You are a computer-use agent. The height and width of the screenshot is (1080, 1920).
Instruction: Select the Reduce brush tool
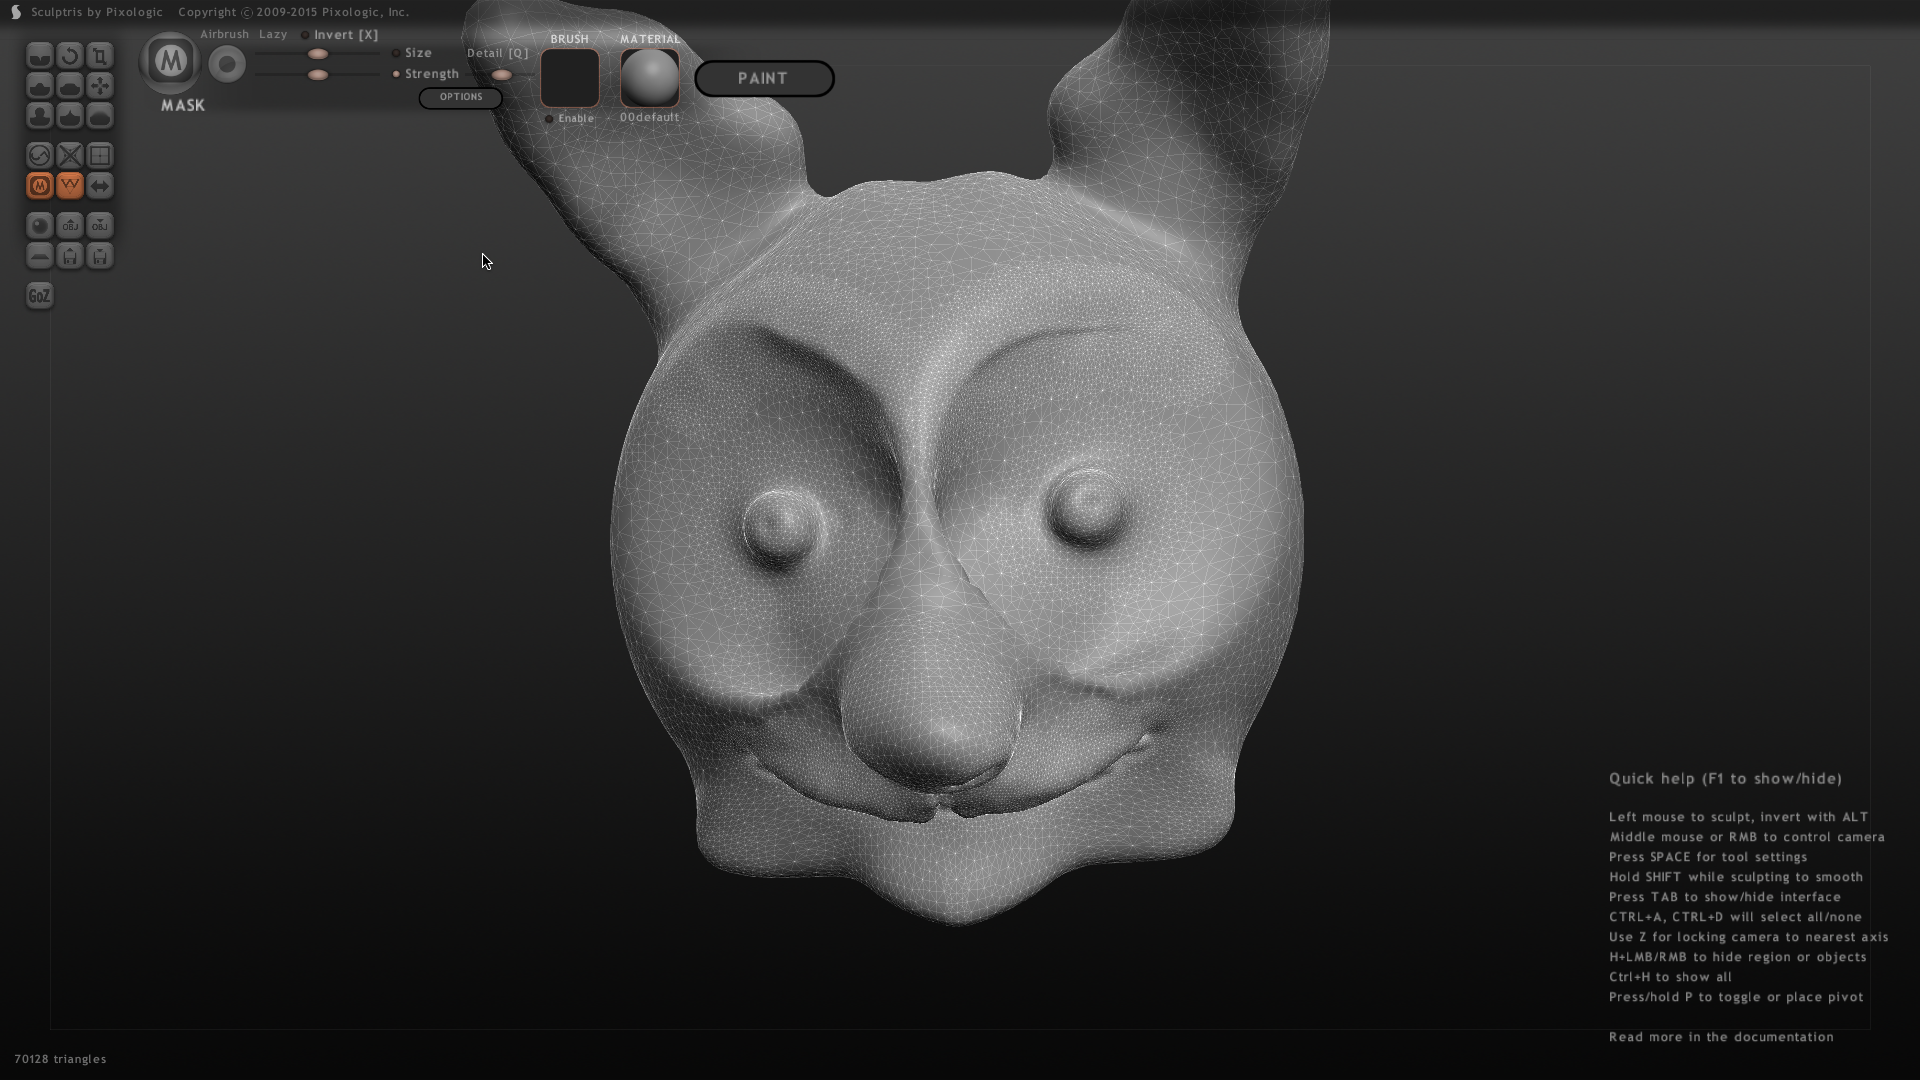tap(40, 156)
